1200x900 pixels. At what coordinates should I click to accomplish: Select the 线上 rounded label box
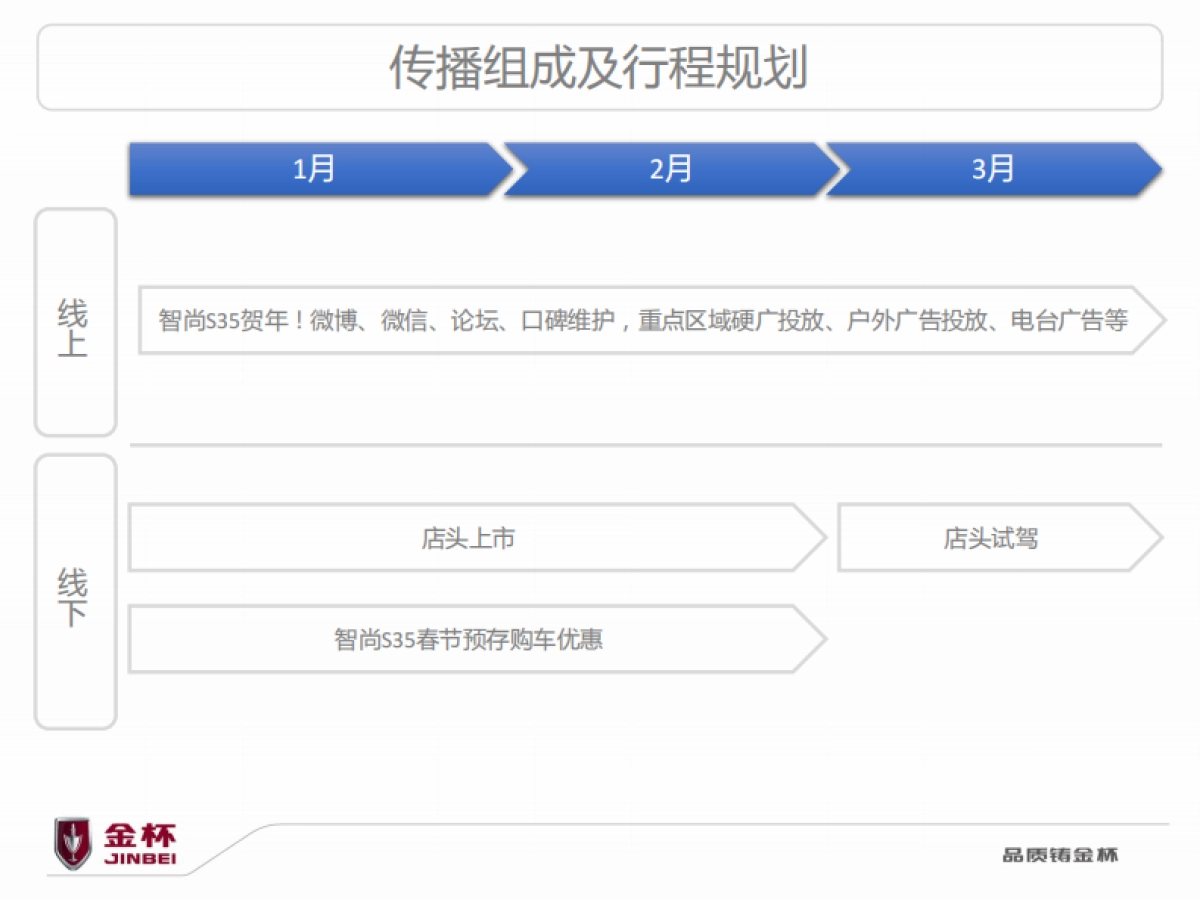point(75,321)
